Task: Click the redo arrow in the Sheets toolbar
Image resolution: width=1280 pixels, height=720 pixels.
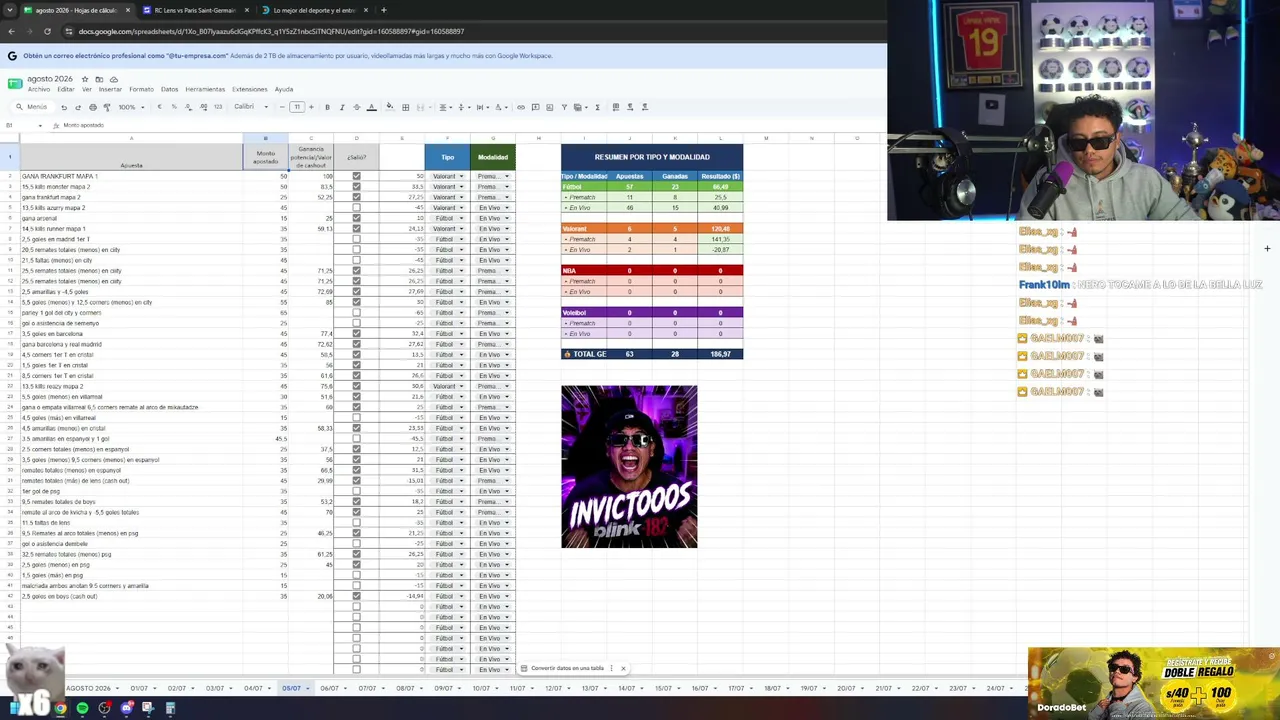Action: pos(78,107)
